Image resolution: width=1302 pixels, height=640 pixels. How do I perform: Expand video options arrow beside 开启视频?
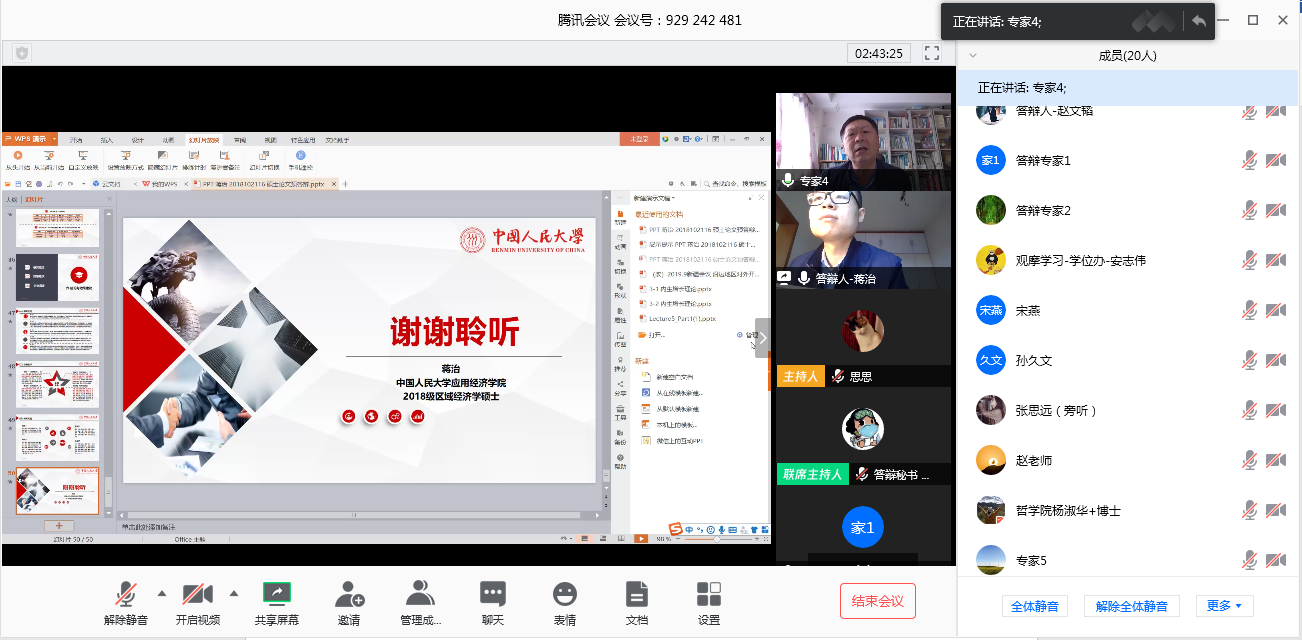(234, 591)
